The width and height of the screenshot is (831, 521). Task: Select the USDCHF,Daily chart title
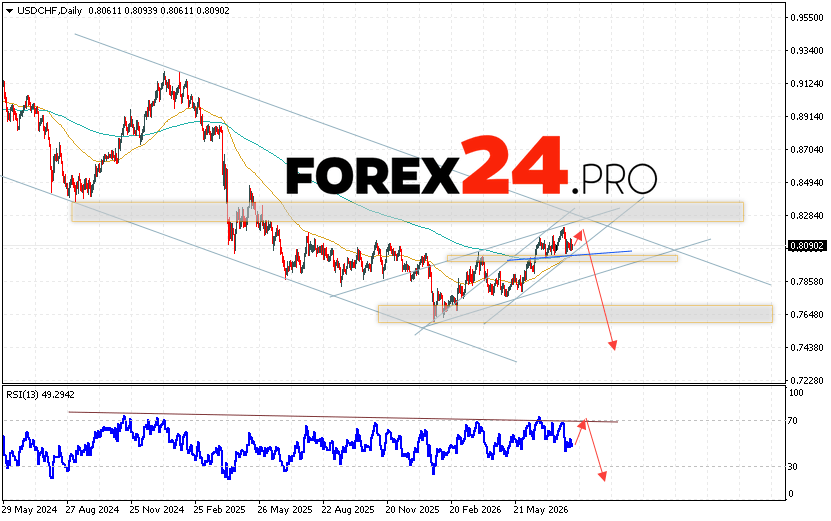[49, 11]
